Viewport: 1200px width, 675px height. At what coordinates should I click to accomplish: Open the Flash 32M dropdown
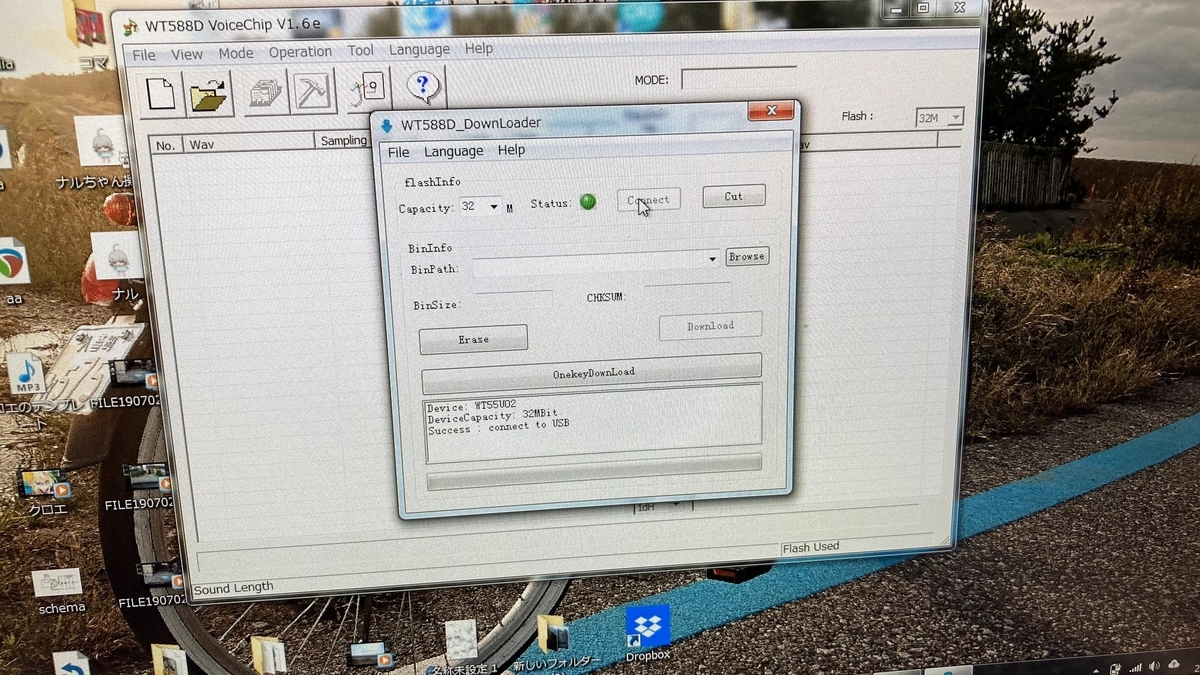click(955, 118)
